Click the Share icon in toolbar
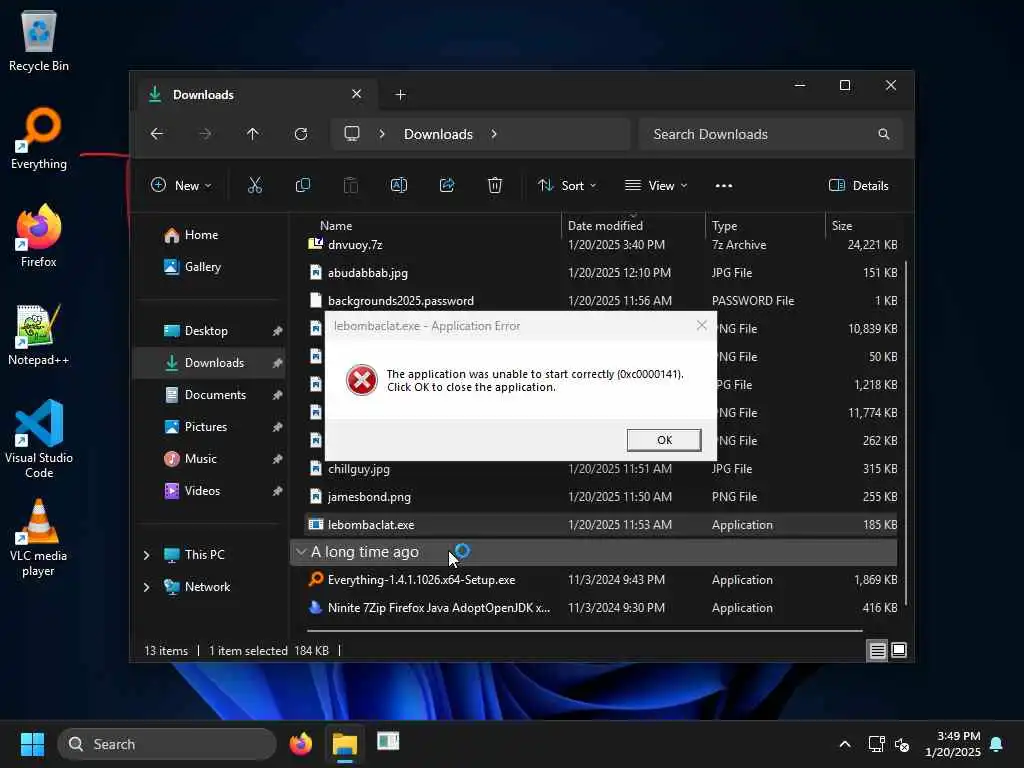The image size is (1024, 768). 447,185
